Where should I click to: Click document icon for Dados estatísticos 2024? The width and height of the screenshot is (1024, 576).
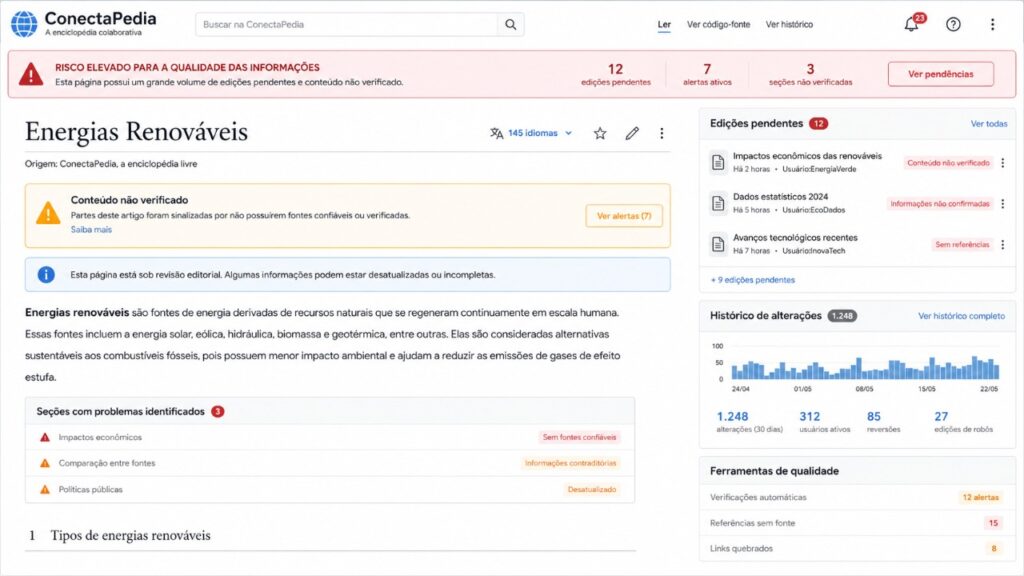click(718, 203)
